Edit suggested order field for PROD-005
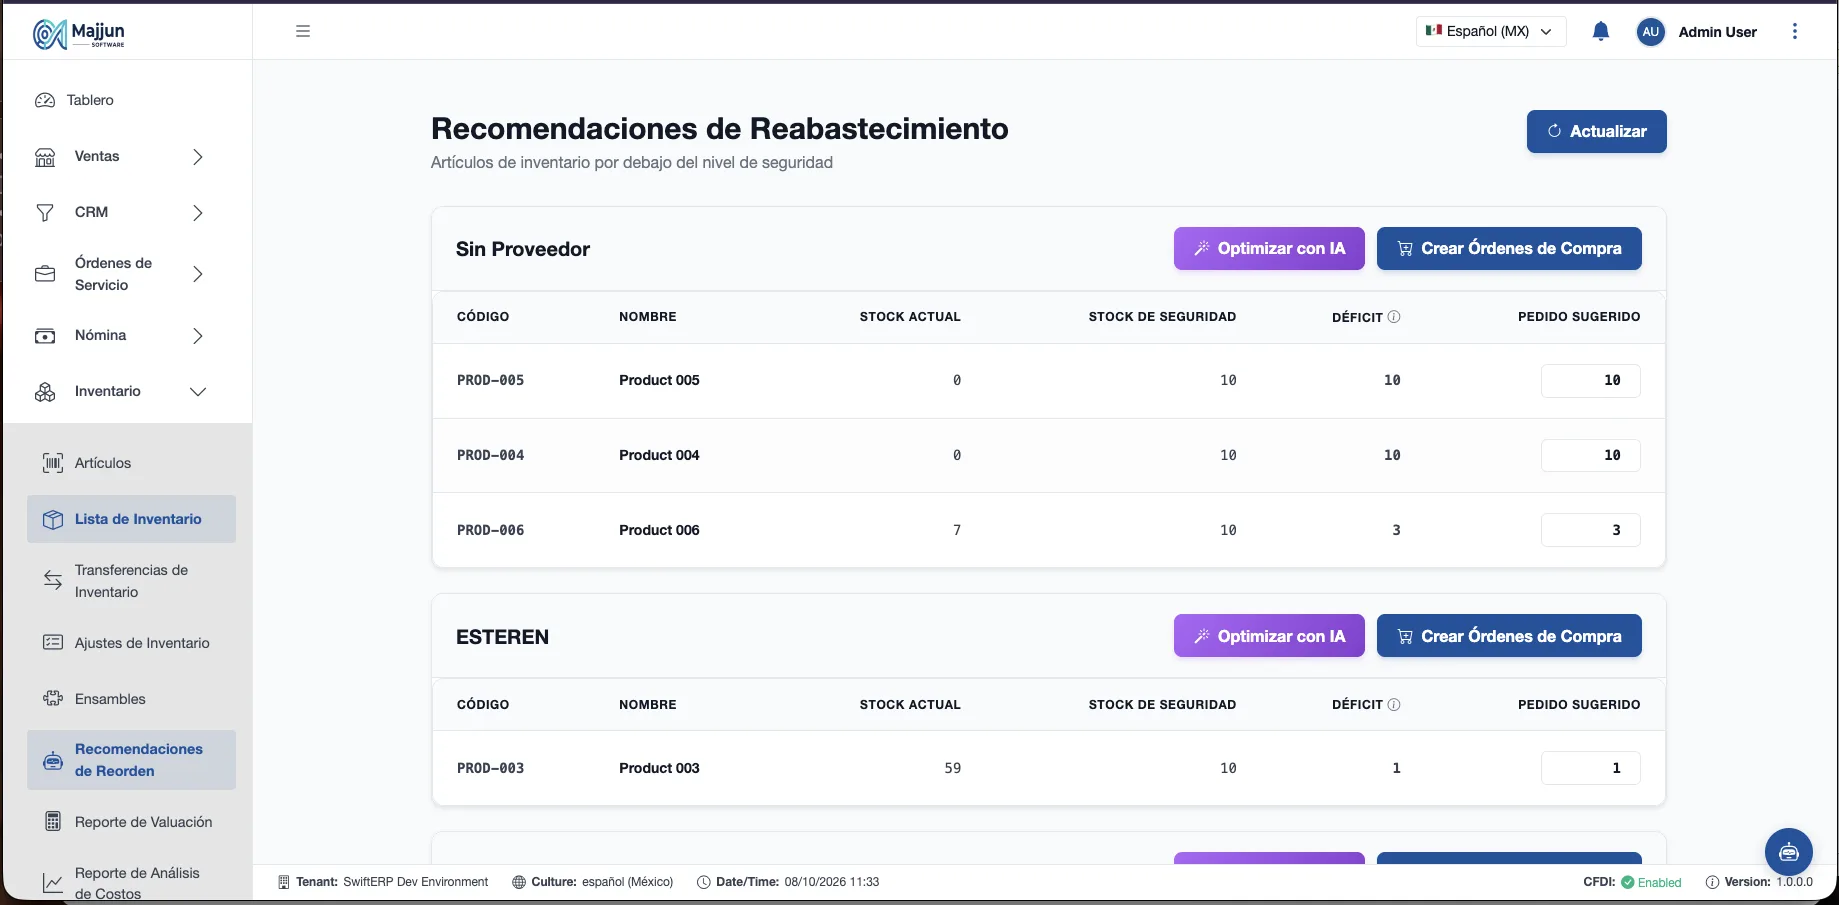 point(1590,381)
